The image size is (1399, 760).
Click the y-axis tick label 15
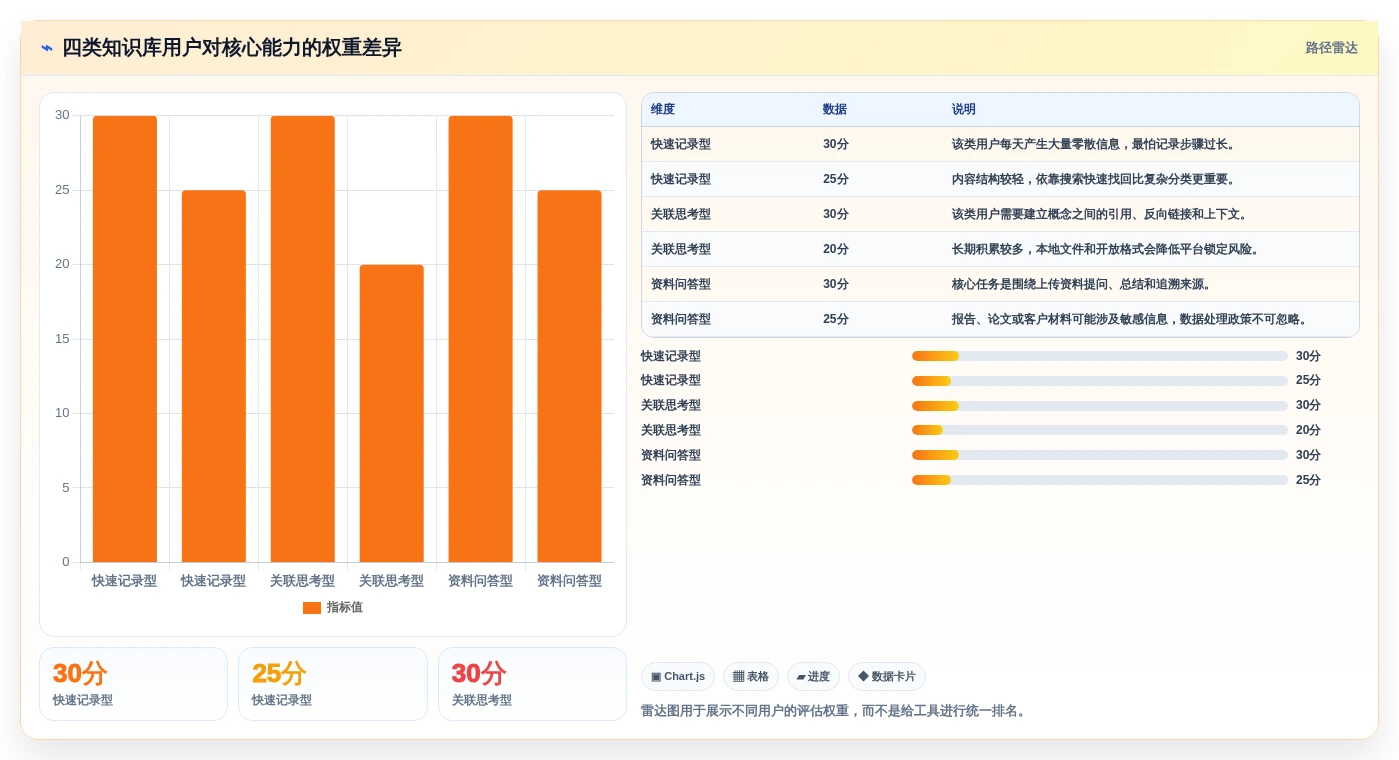tap(62, 339)
